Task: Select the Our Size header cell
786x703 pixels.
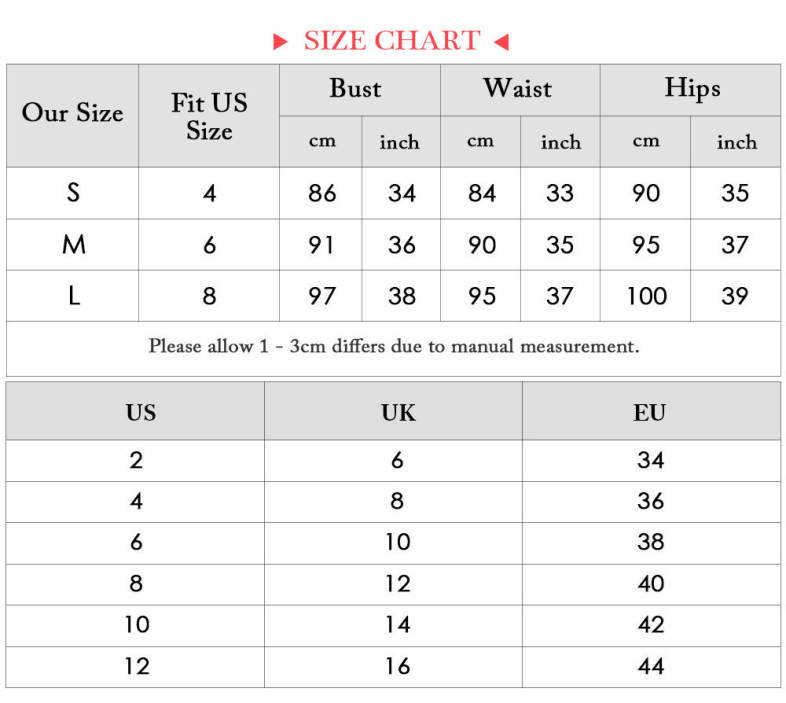Action: (72, 114)
